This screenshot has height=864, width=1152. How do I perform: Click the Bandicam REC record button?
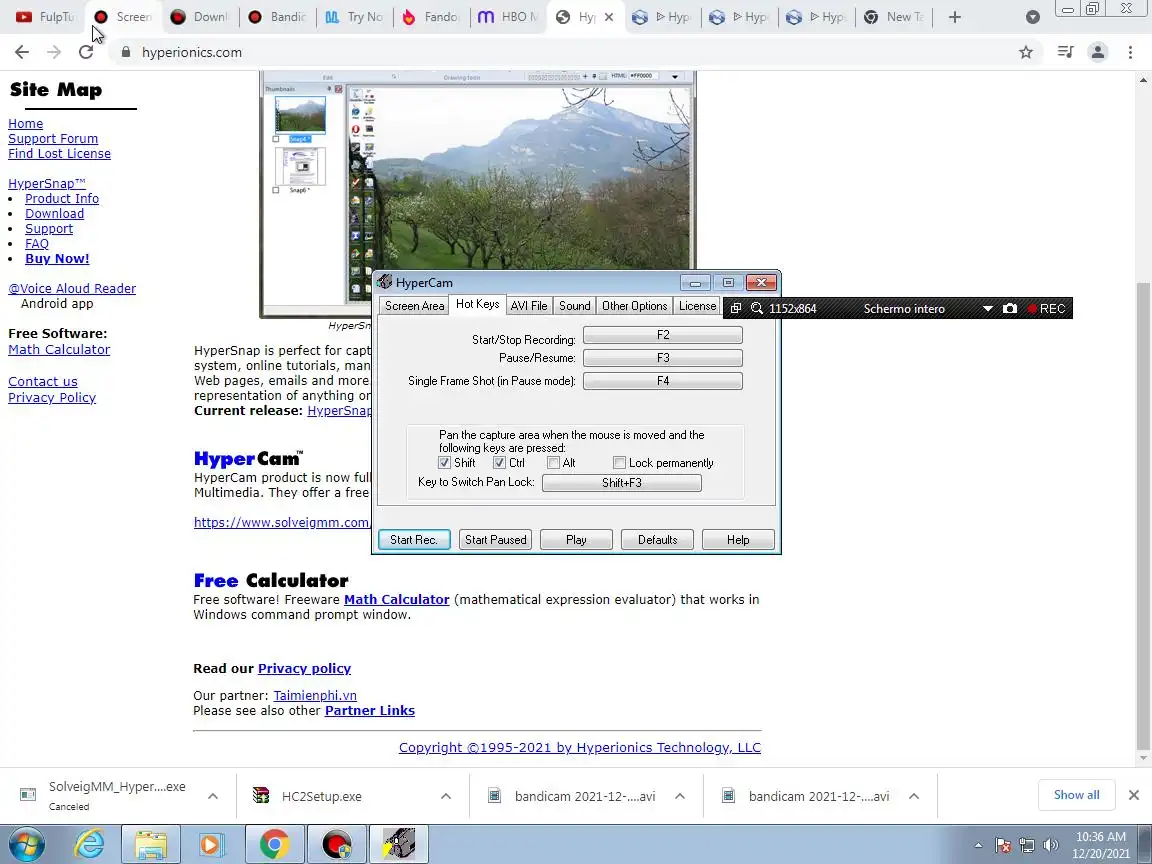click(1047, 309)
